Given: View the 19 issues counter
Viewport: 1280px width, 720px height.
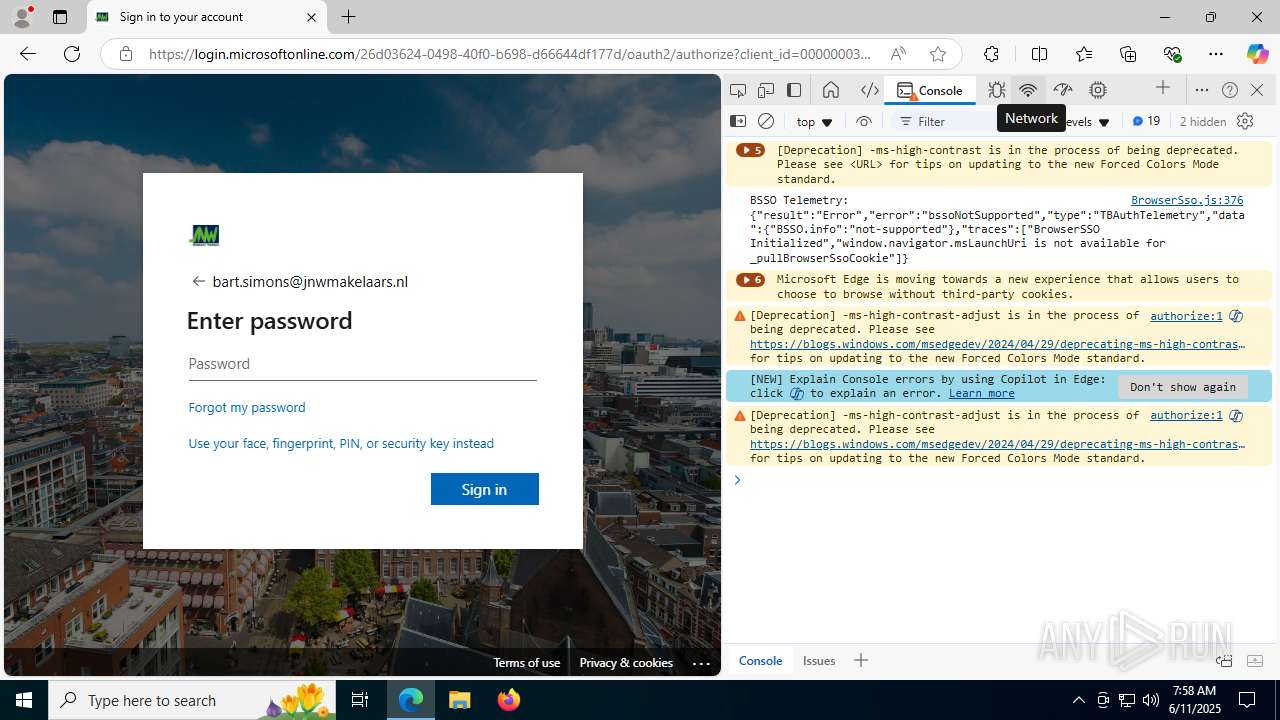Looking at the screenshot, I should (1146, 121).
